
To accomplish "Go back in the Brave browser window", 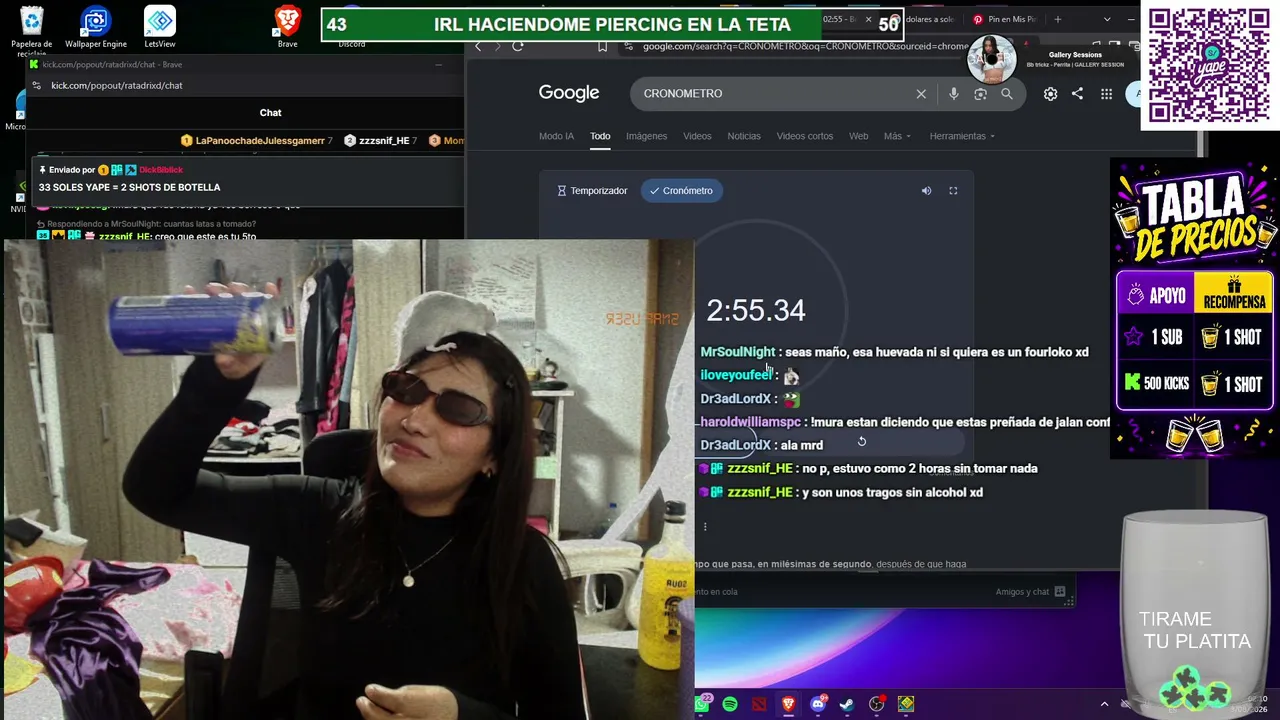I will [478, 46].
